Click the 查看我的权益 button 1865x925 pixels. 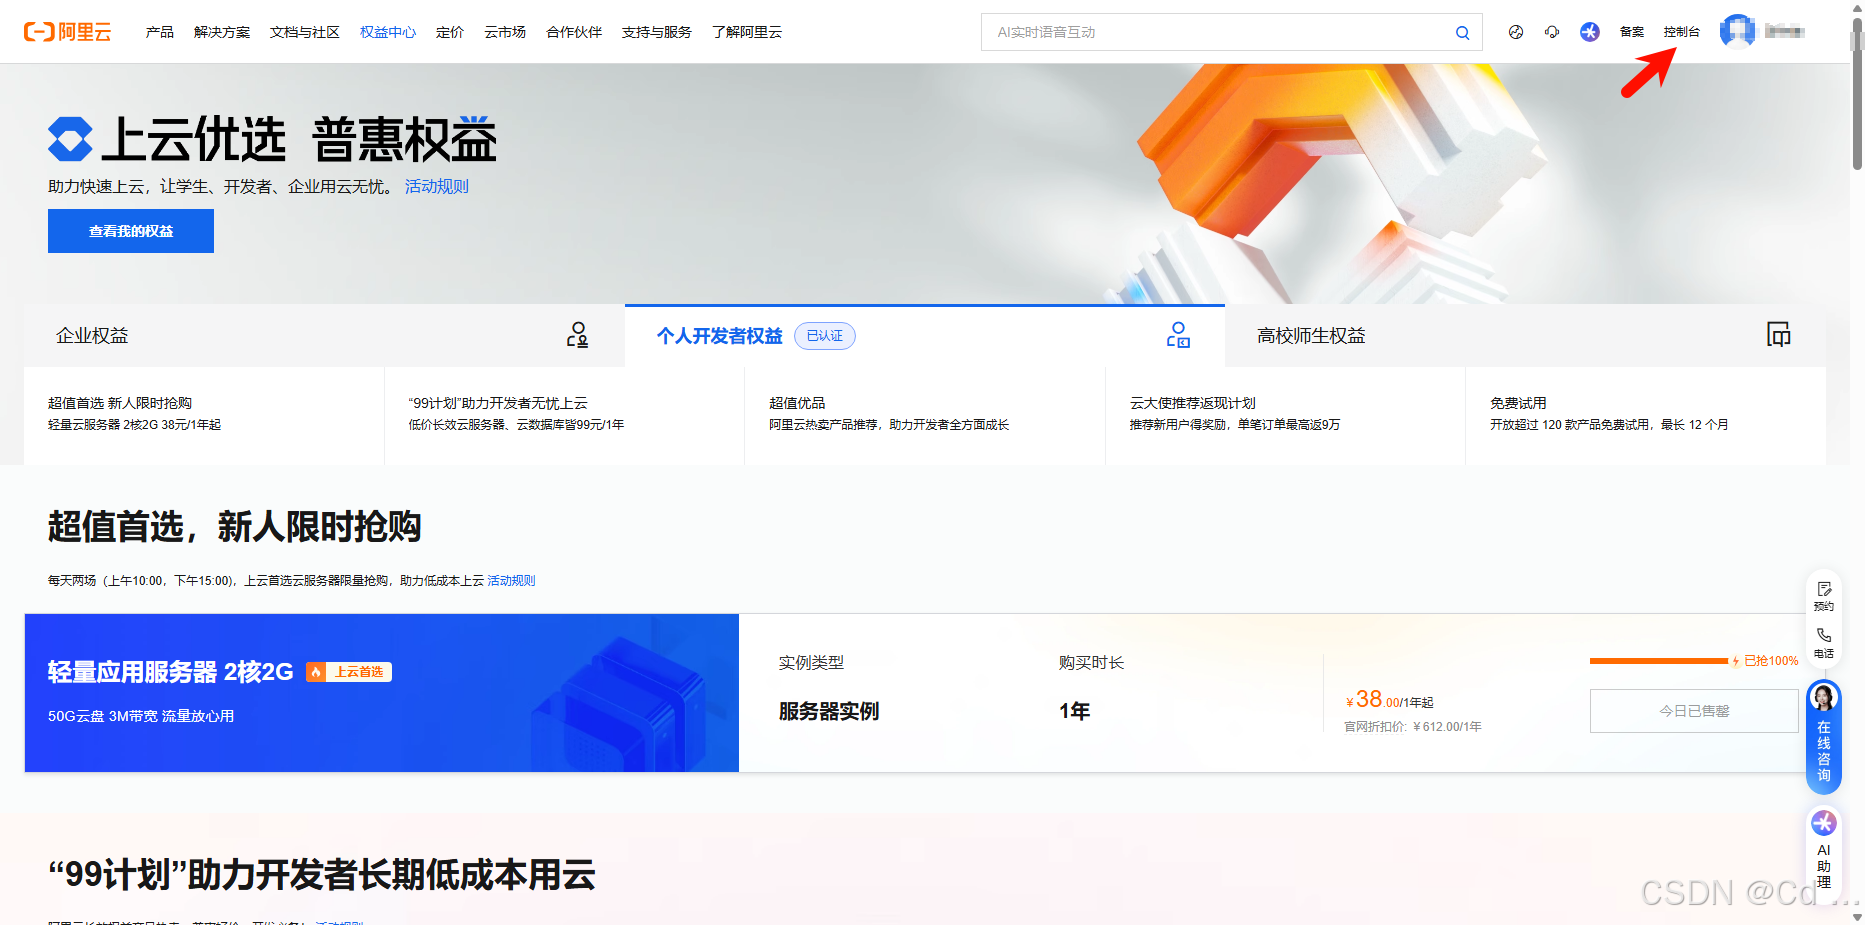tap(131, 231)
